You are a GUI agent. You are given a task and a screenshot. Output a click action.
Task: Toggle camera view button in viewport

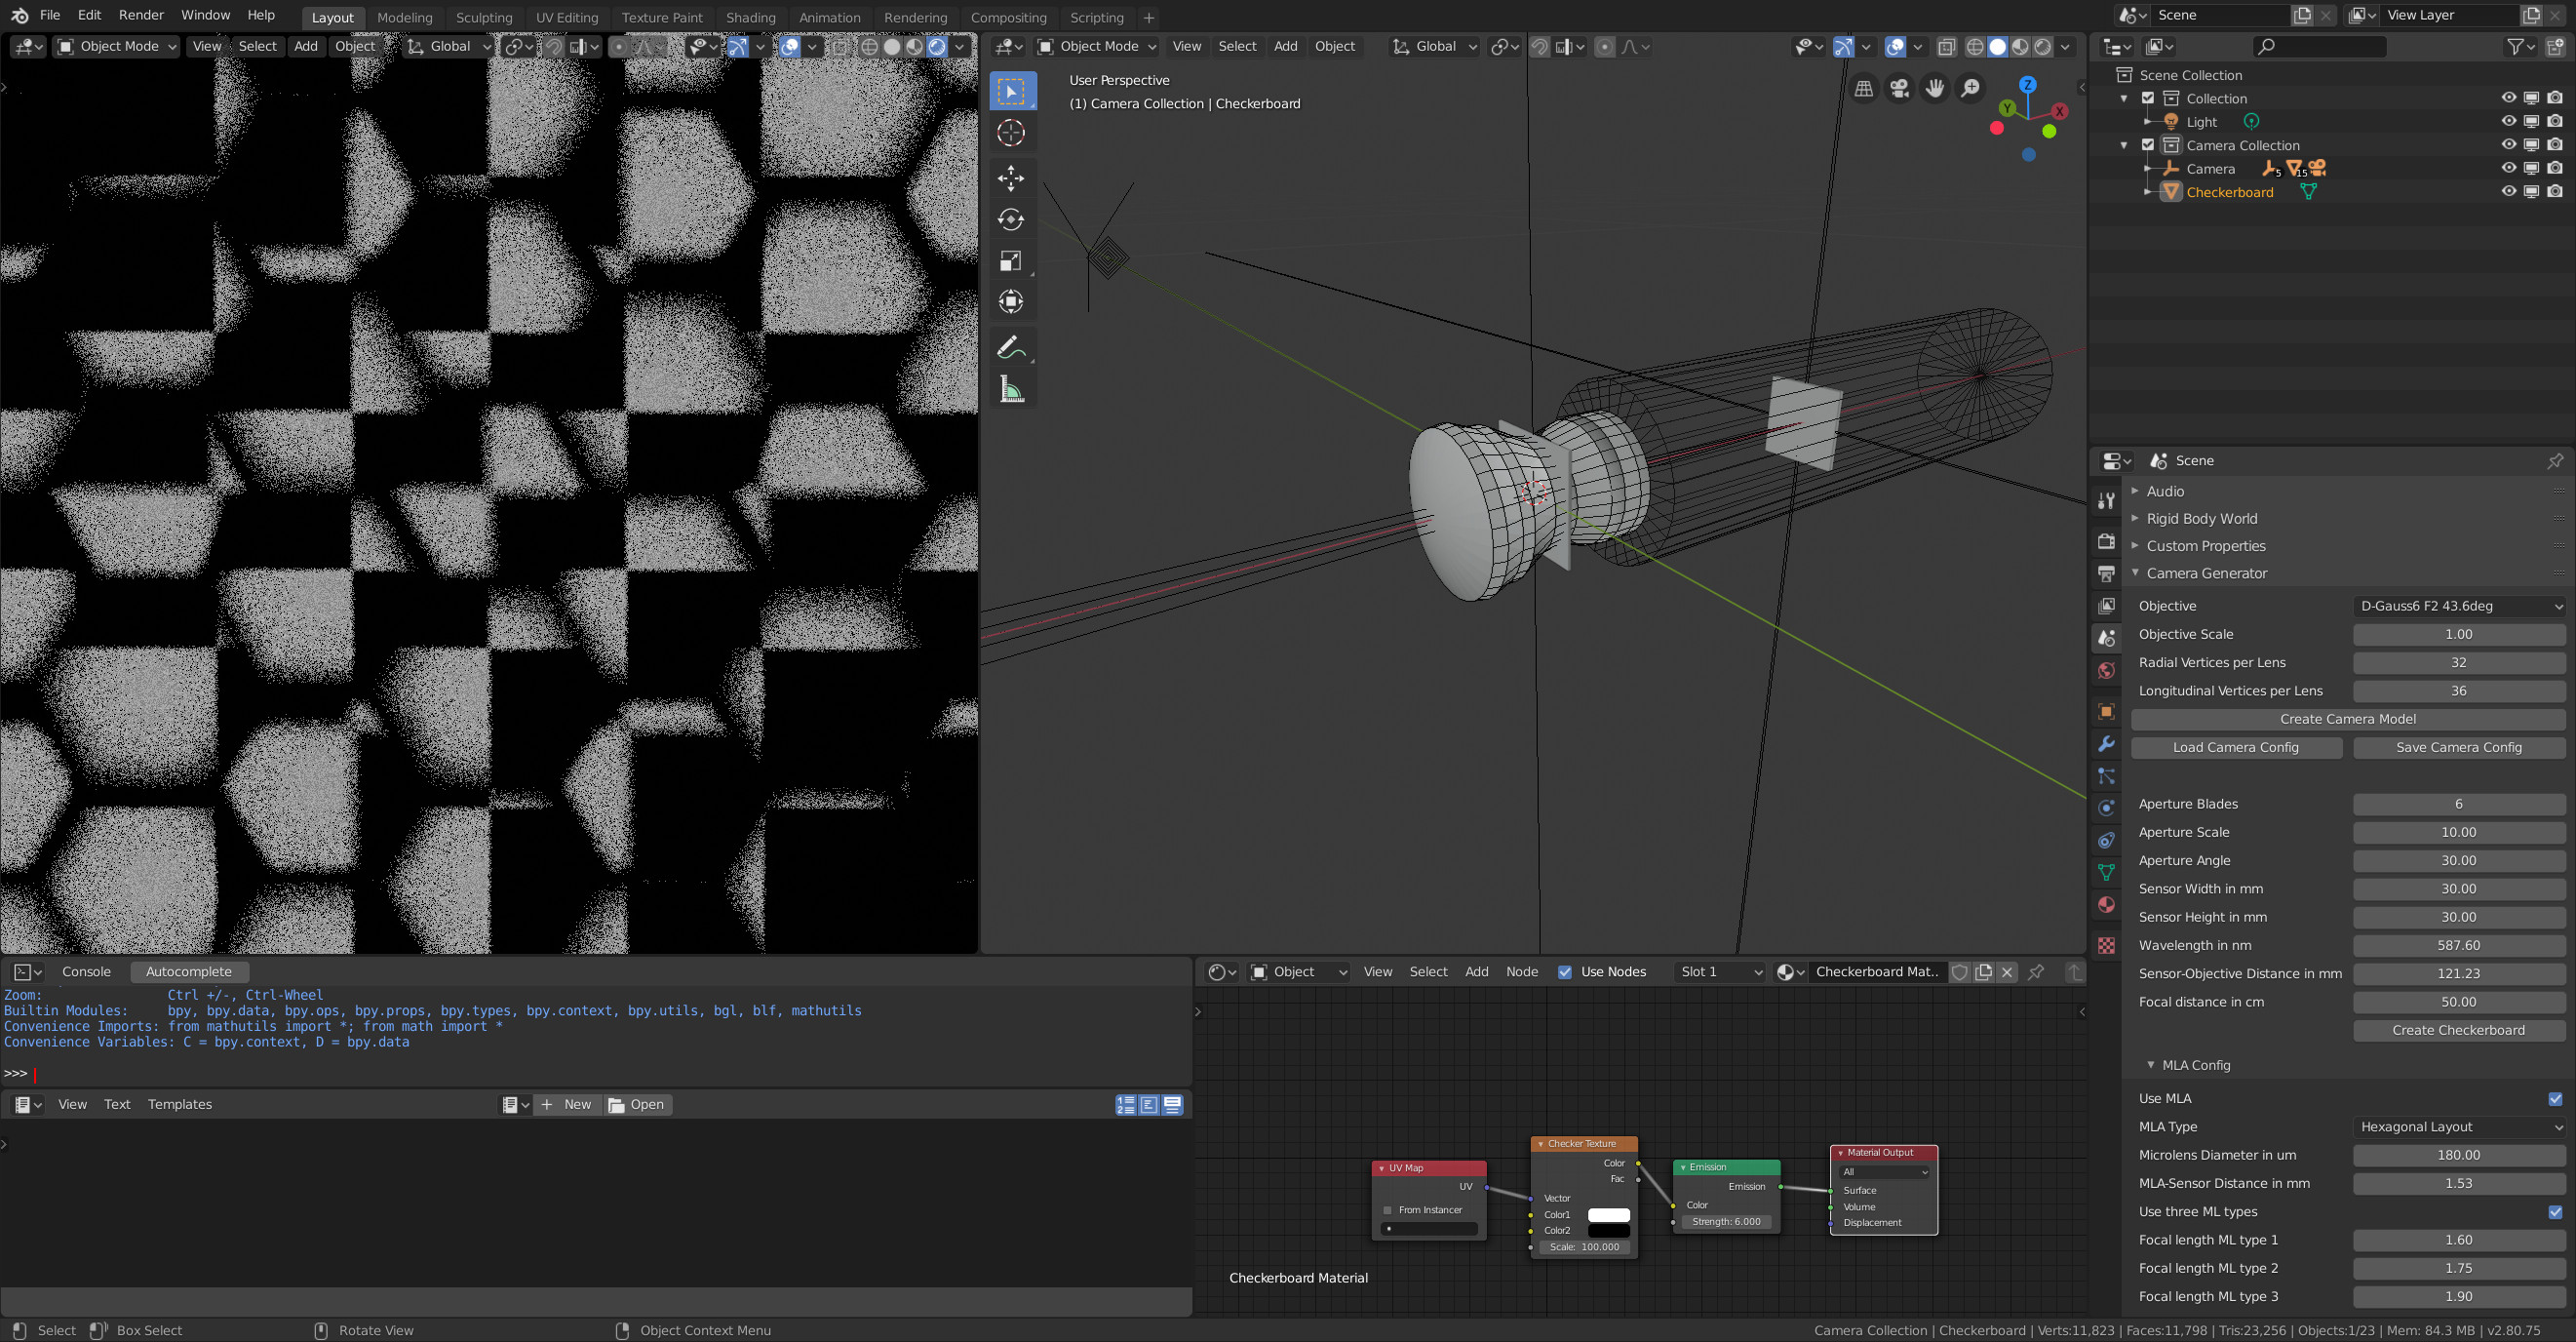point(1899,88)
